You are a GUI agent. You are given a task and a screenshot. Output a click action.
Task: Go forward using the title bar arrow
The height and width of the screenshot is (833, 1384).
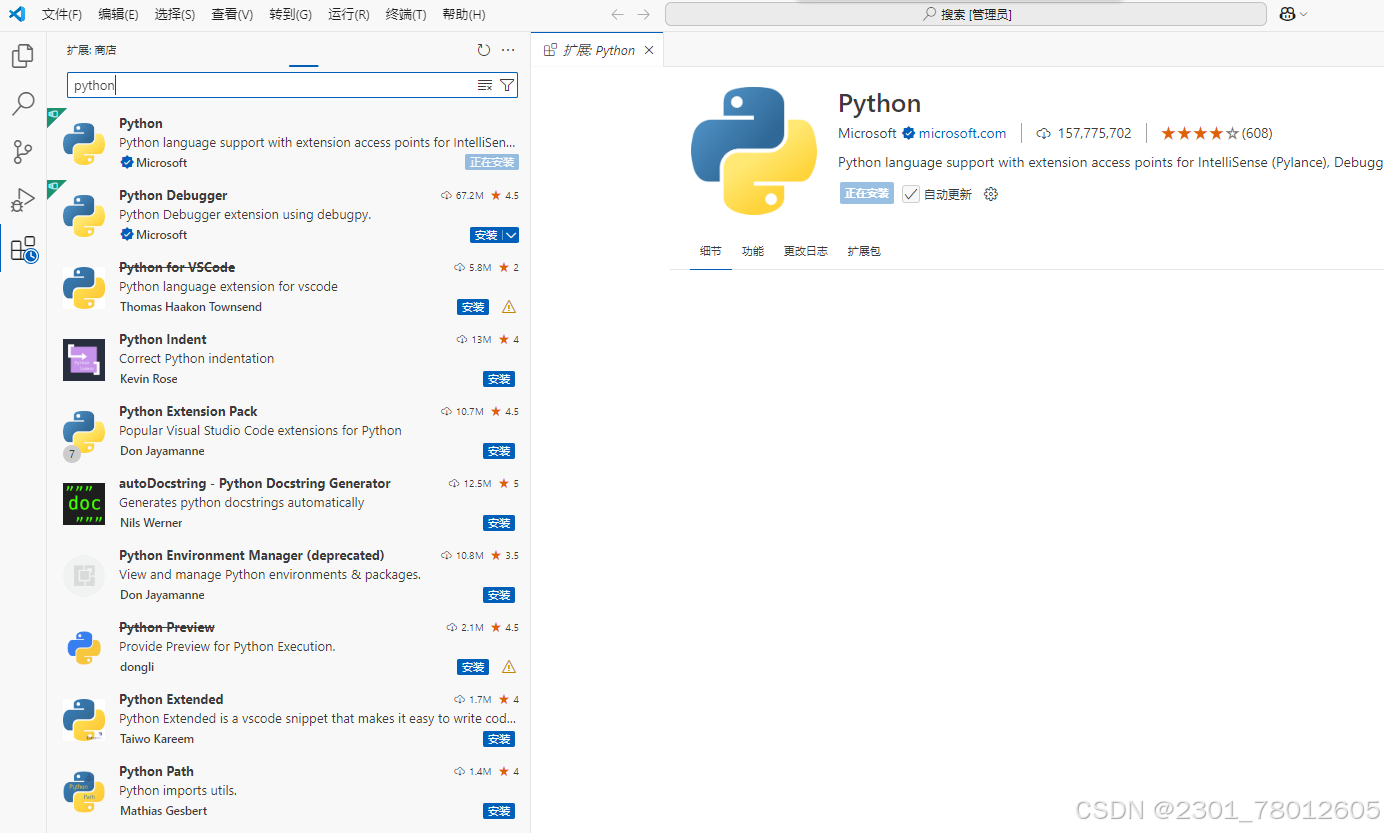[x=643, y=14]
